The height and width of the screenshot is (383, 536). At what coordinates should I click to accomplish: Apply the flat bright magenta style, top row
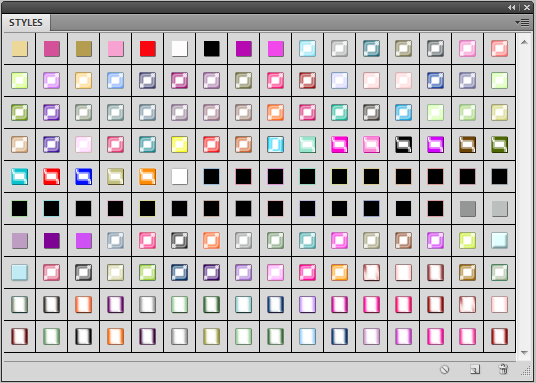(276, 49)
